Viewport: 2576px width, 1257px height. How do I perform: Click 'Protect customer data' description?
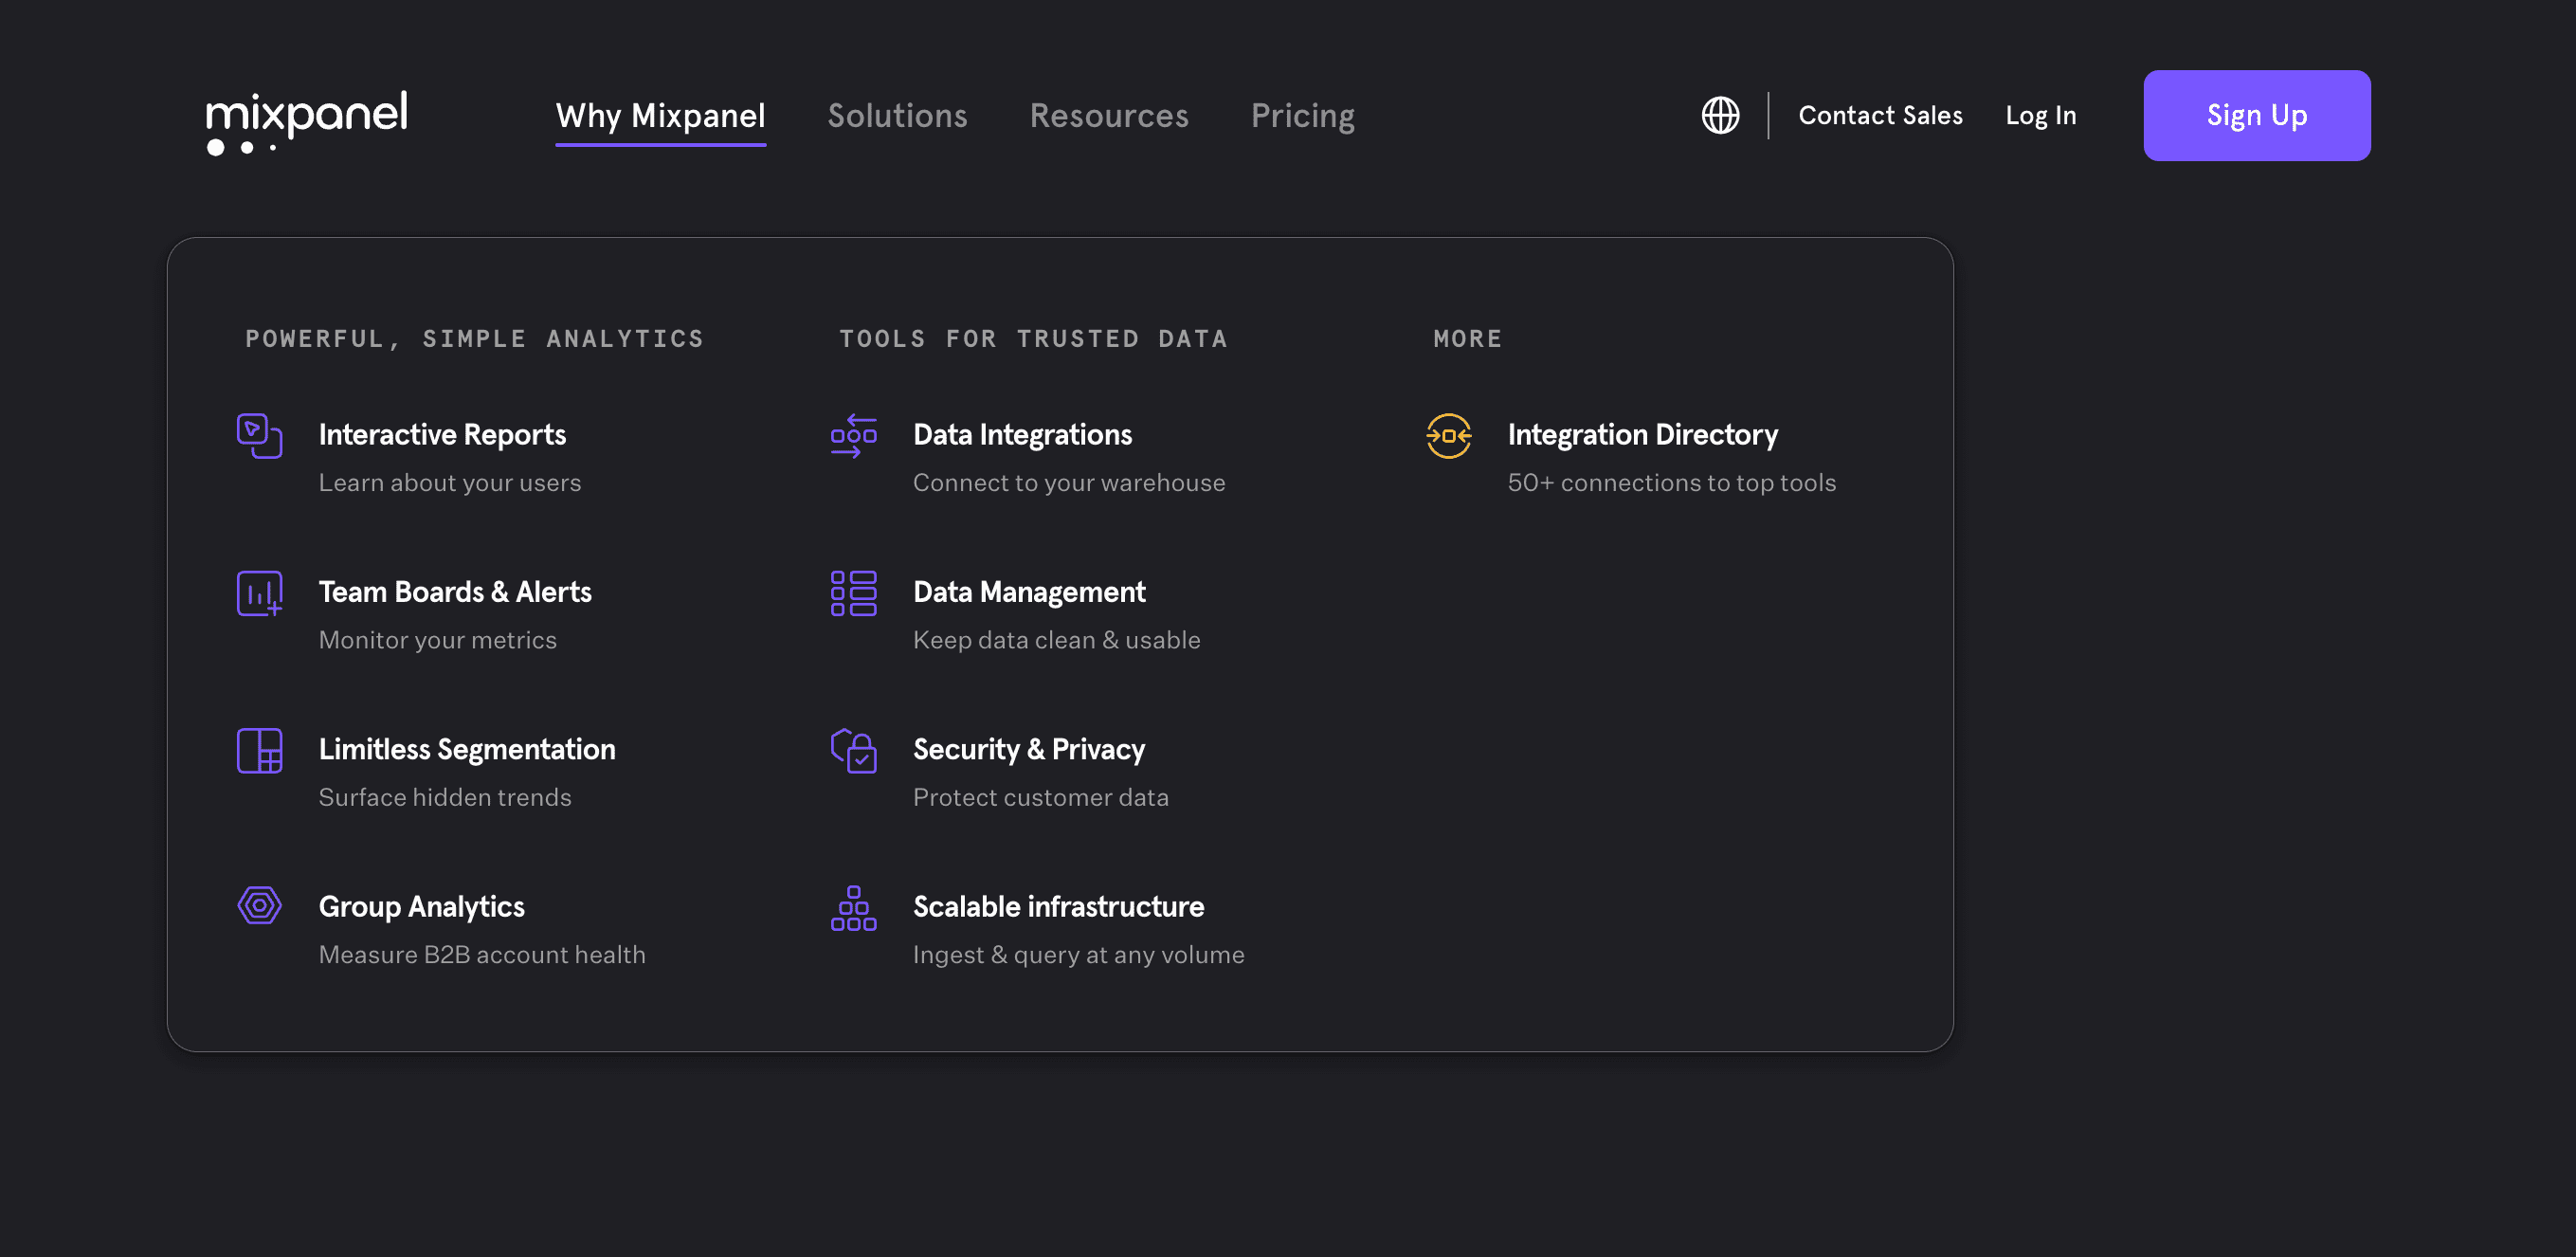pos(1040,797)
